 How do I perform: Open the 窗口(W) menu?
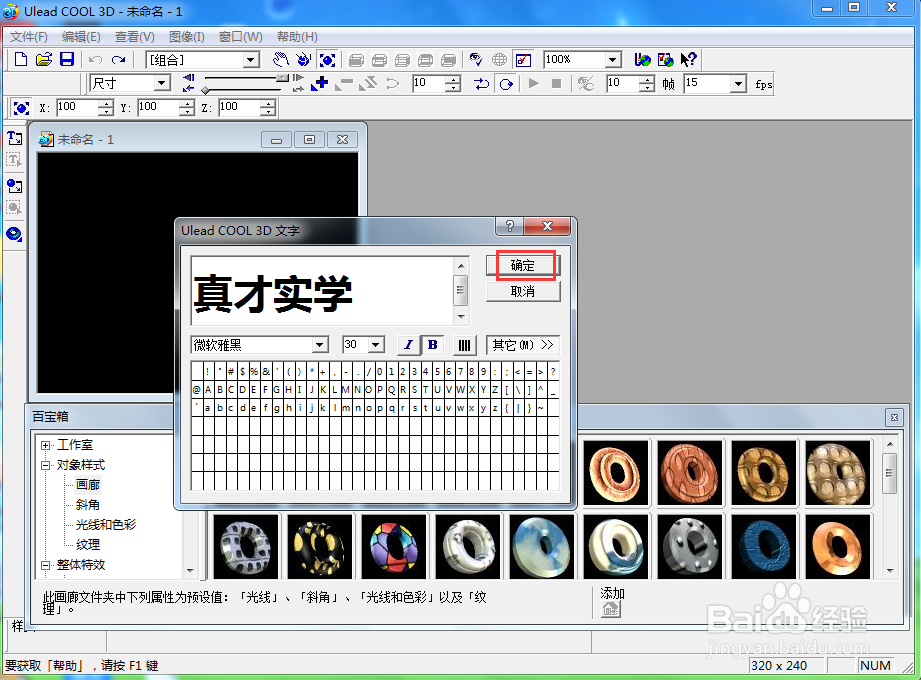pos(240,37)
